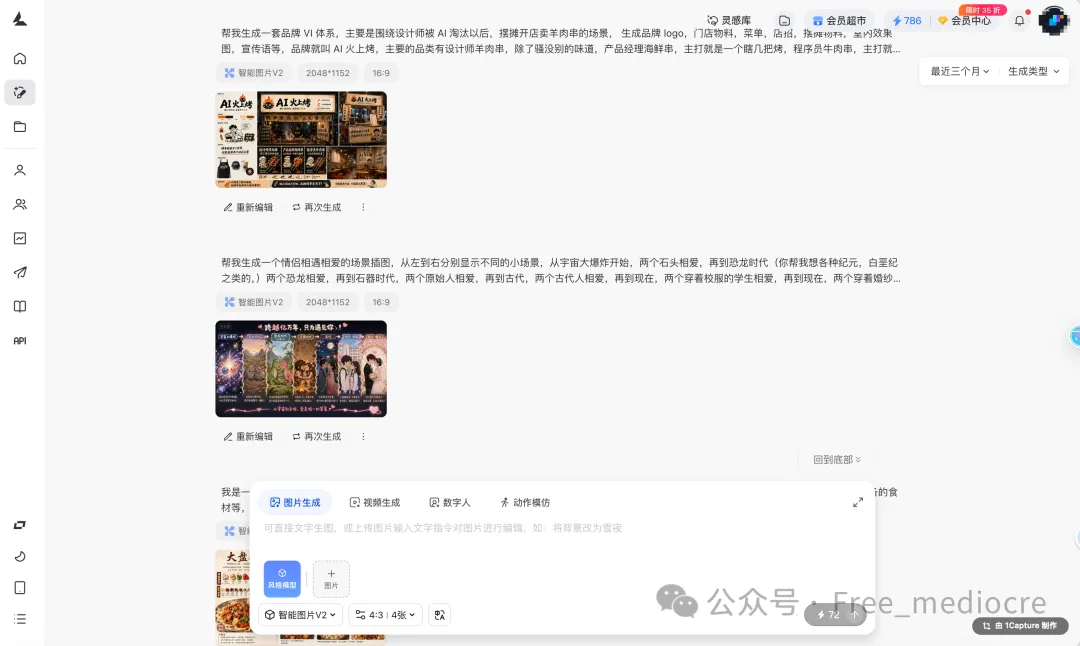Click 重新编辑 under the couples illustration
The image size is (1080, 646).
(248, 437)
